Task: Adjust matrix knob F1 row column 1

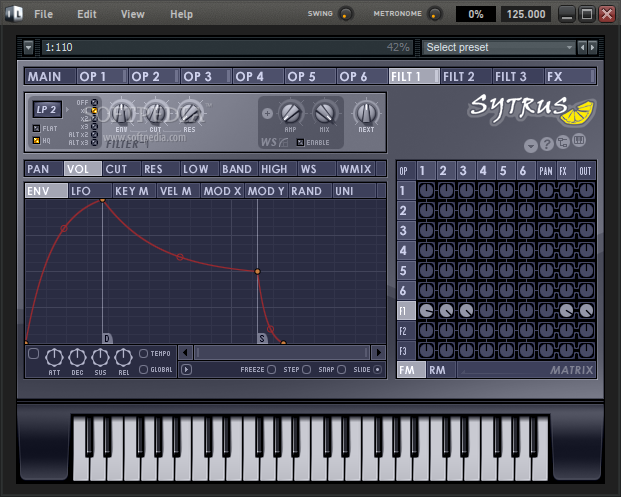Action: 427,311
